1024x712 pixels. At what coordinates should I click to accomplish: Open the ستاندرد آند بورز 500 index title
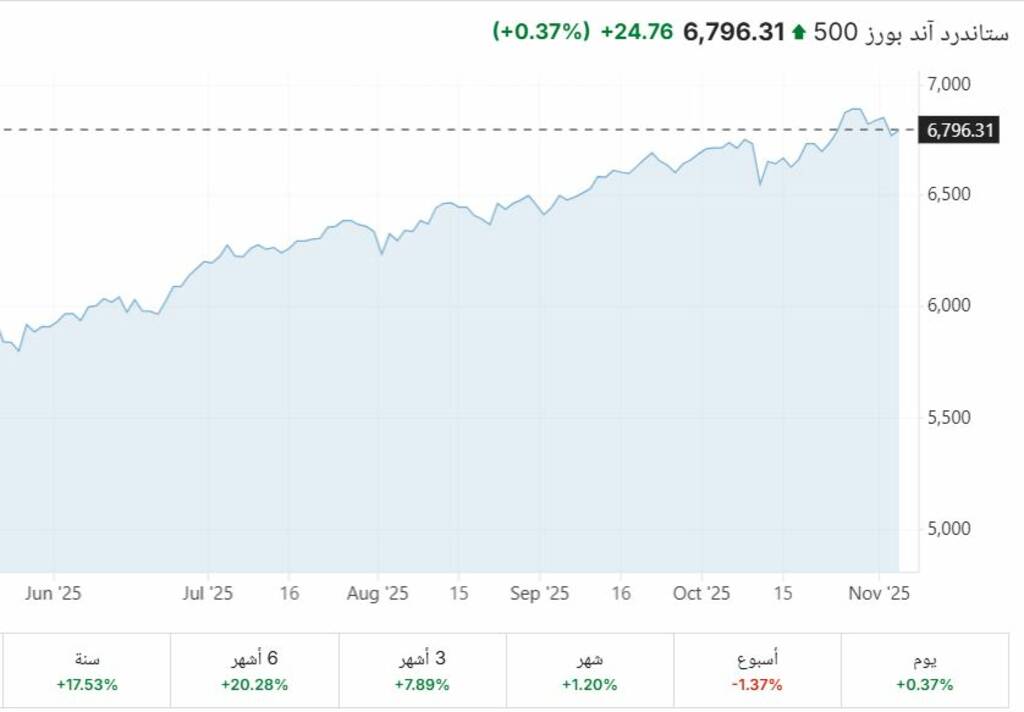[911, 32]
